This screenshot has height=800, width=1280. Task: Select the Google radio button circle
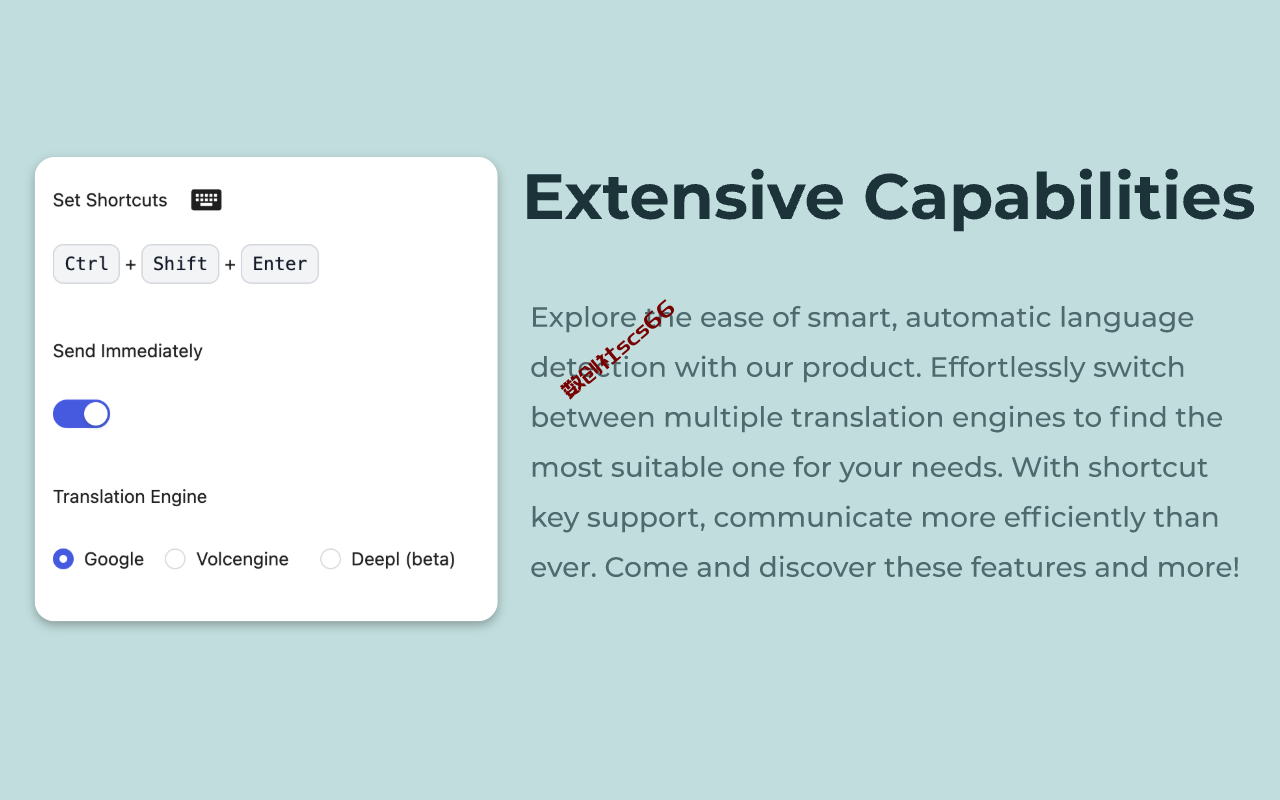coord(63,559)
